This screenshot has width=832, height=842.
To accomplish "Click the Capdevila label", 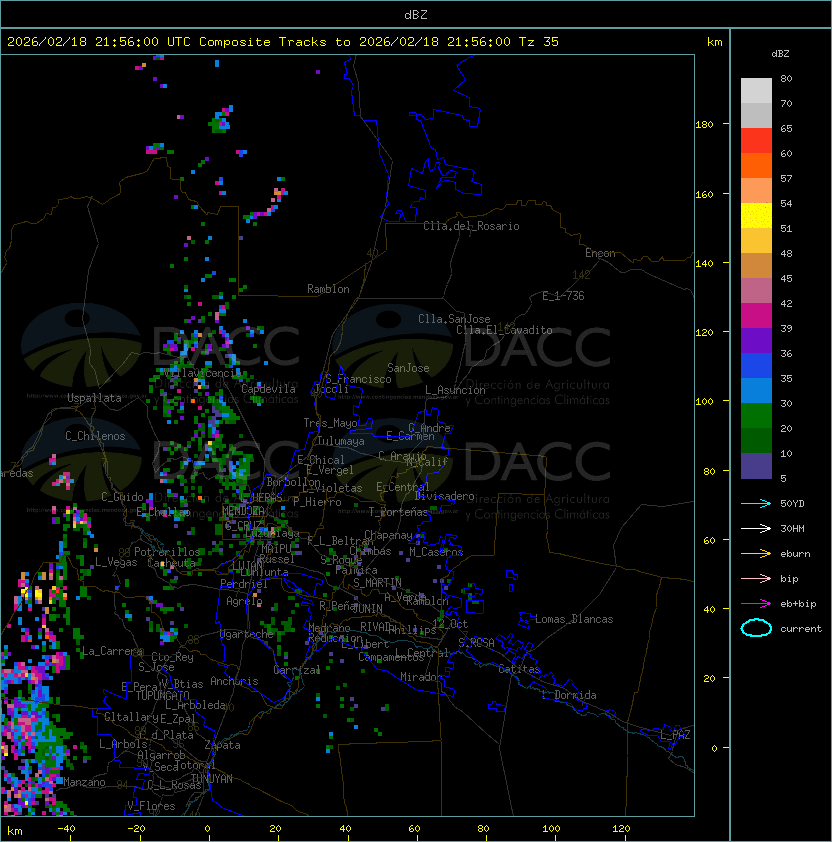I will pos(268,389).
